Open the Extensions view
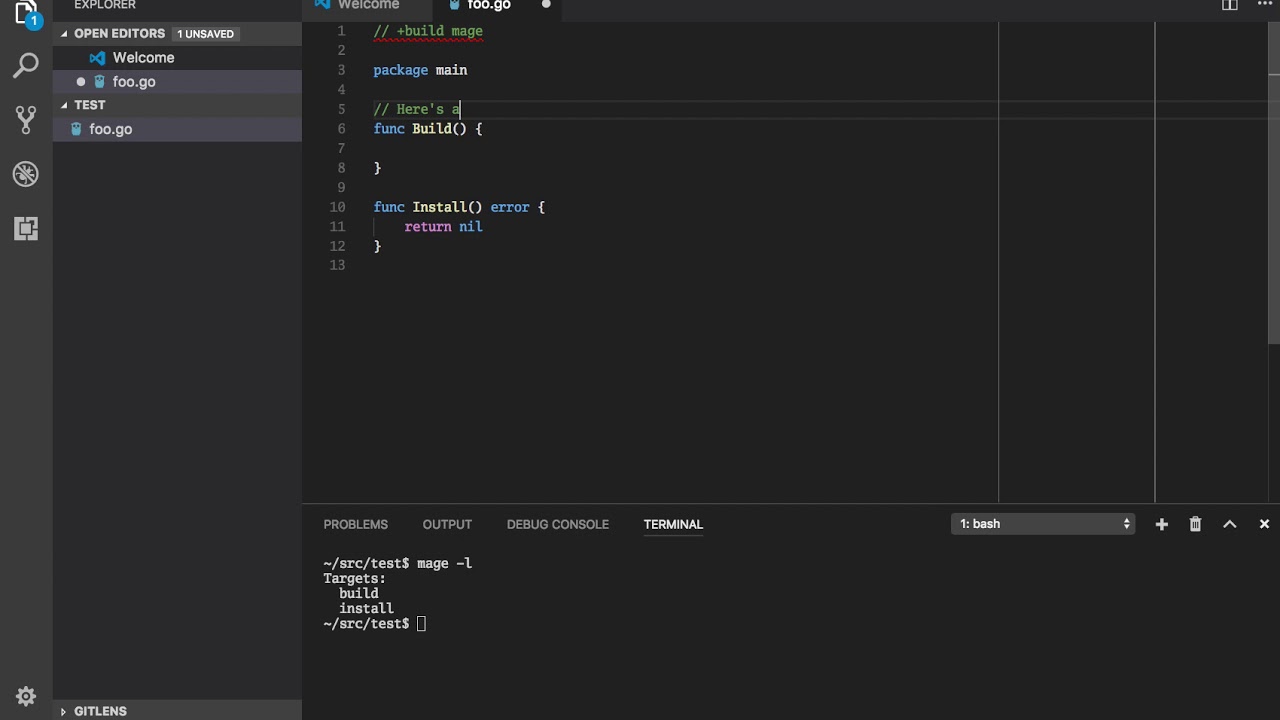Screen dimensions: 1280x720 (x=26, y=228)
